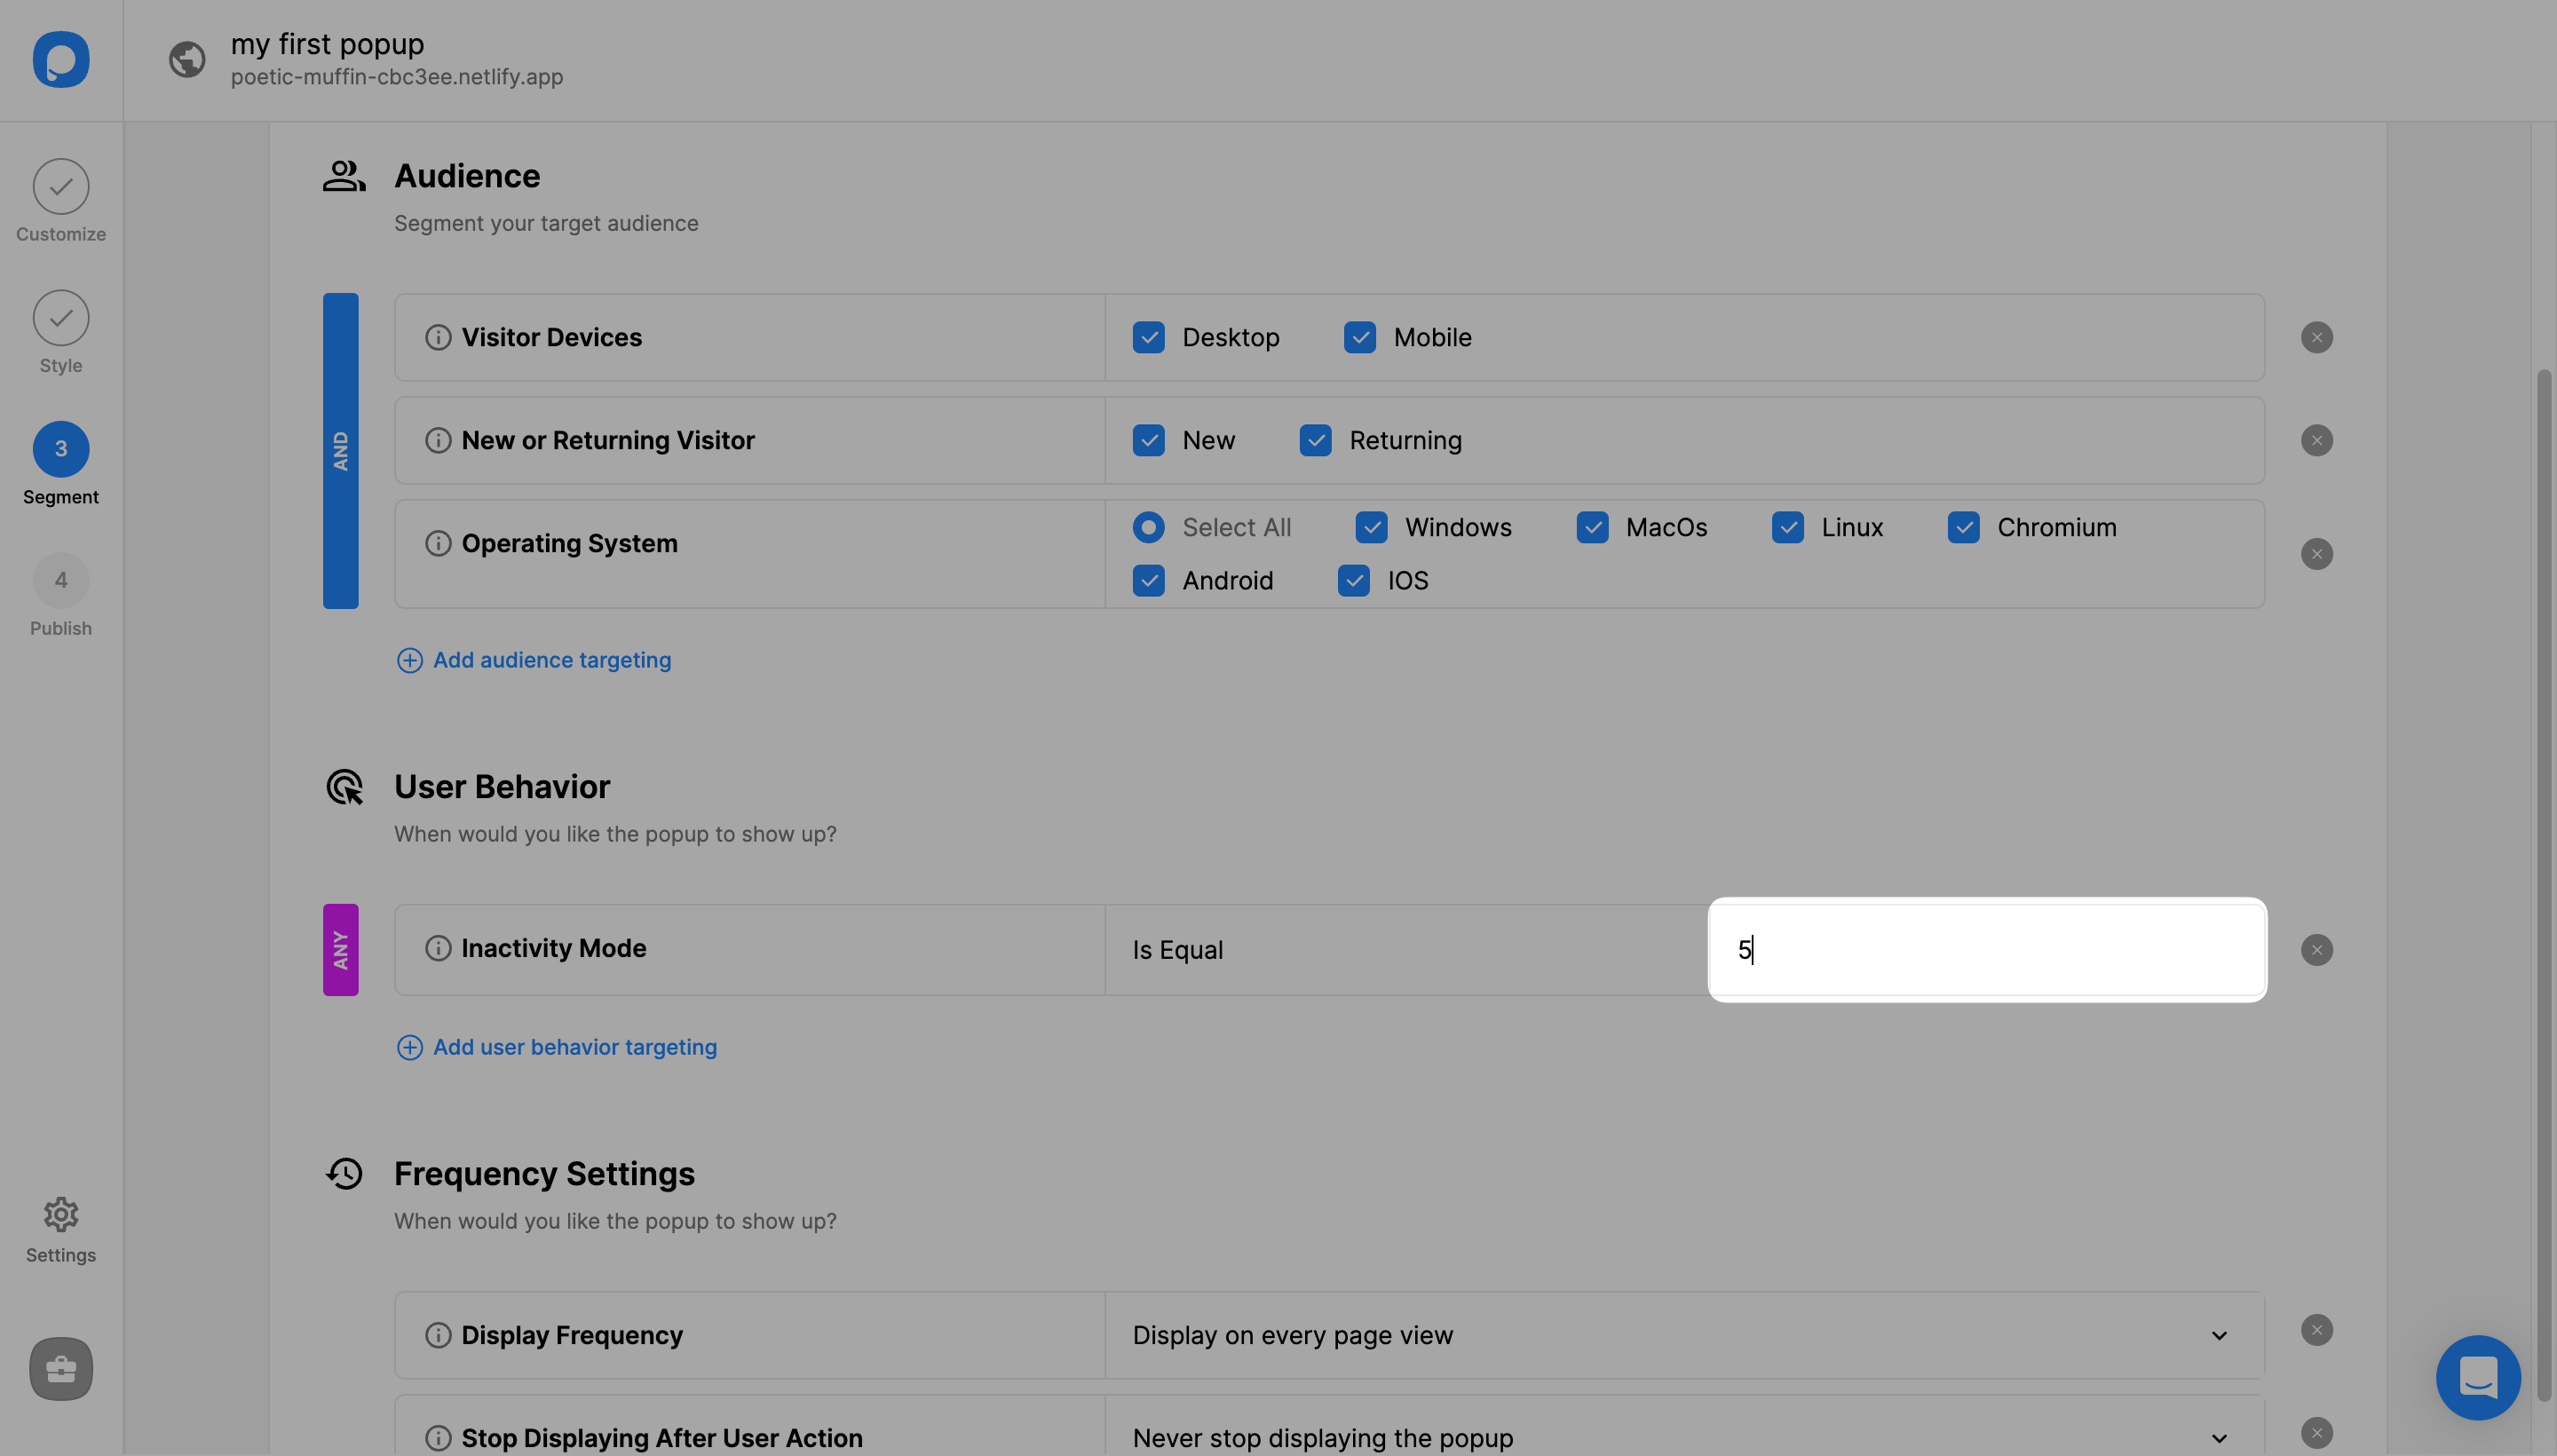Viewport: 2557px width, 1456px height.
Task: Open the Settings gear icon
Action: click(60, 1213)
